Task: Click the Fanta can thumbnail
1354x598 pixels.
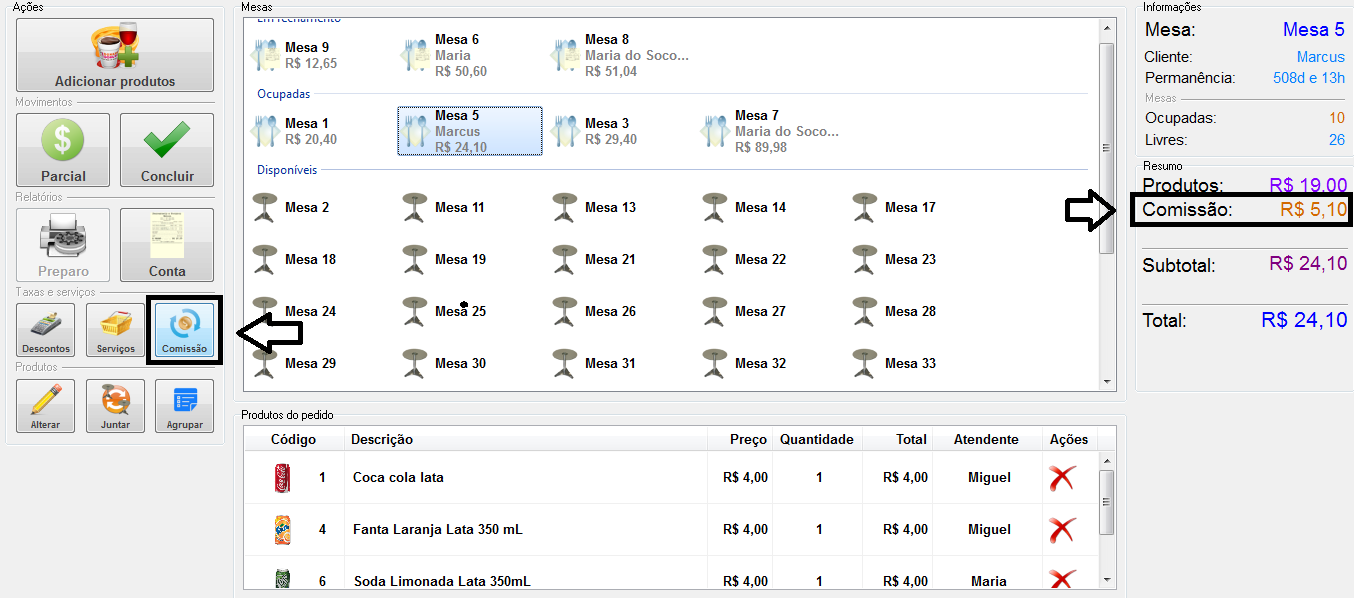Action: [x=283, y=530]
